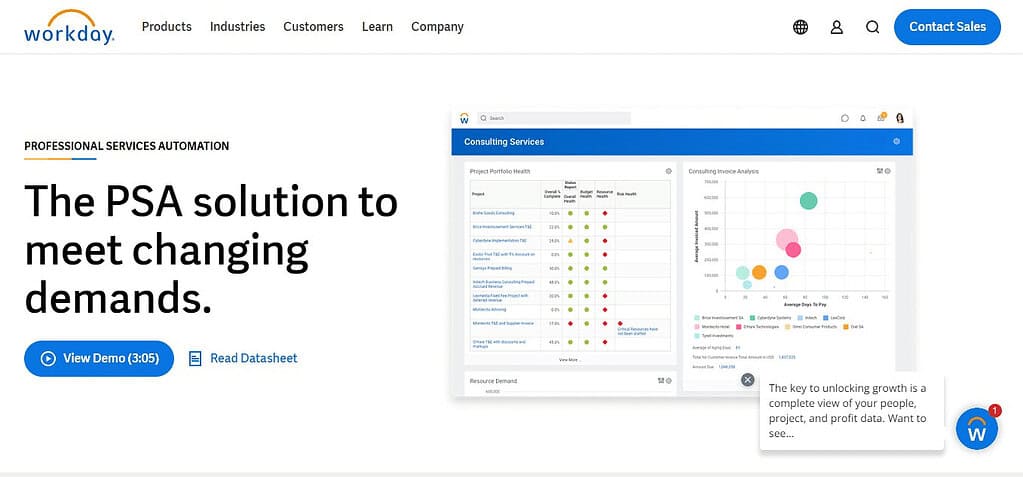
Task: Open the Company menu
Action: 437,27
